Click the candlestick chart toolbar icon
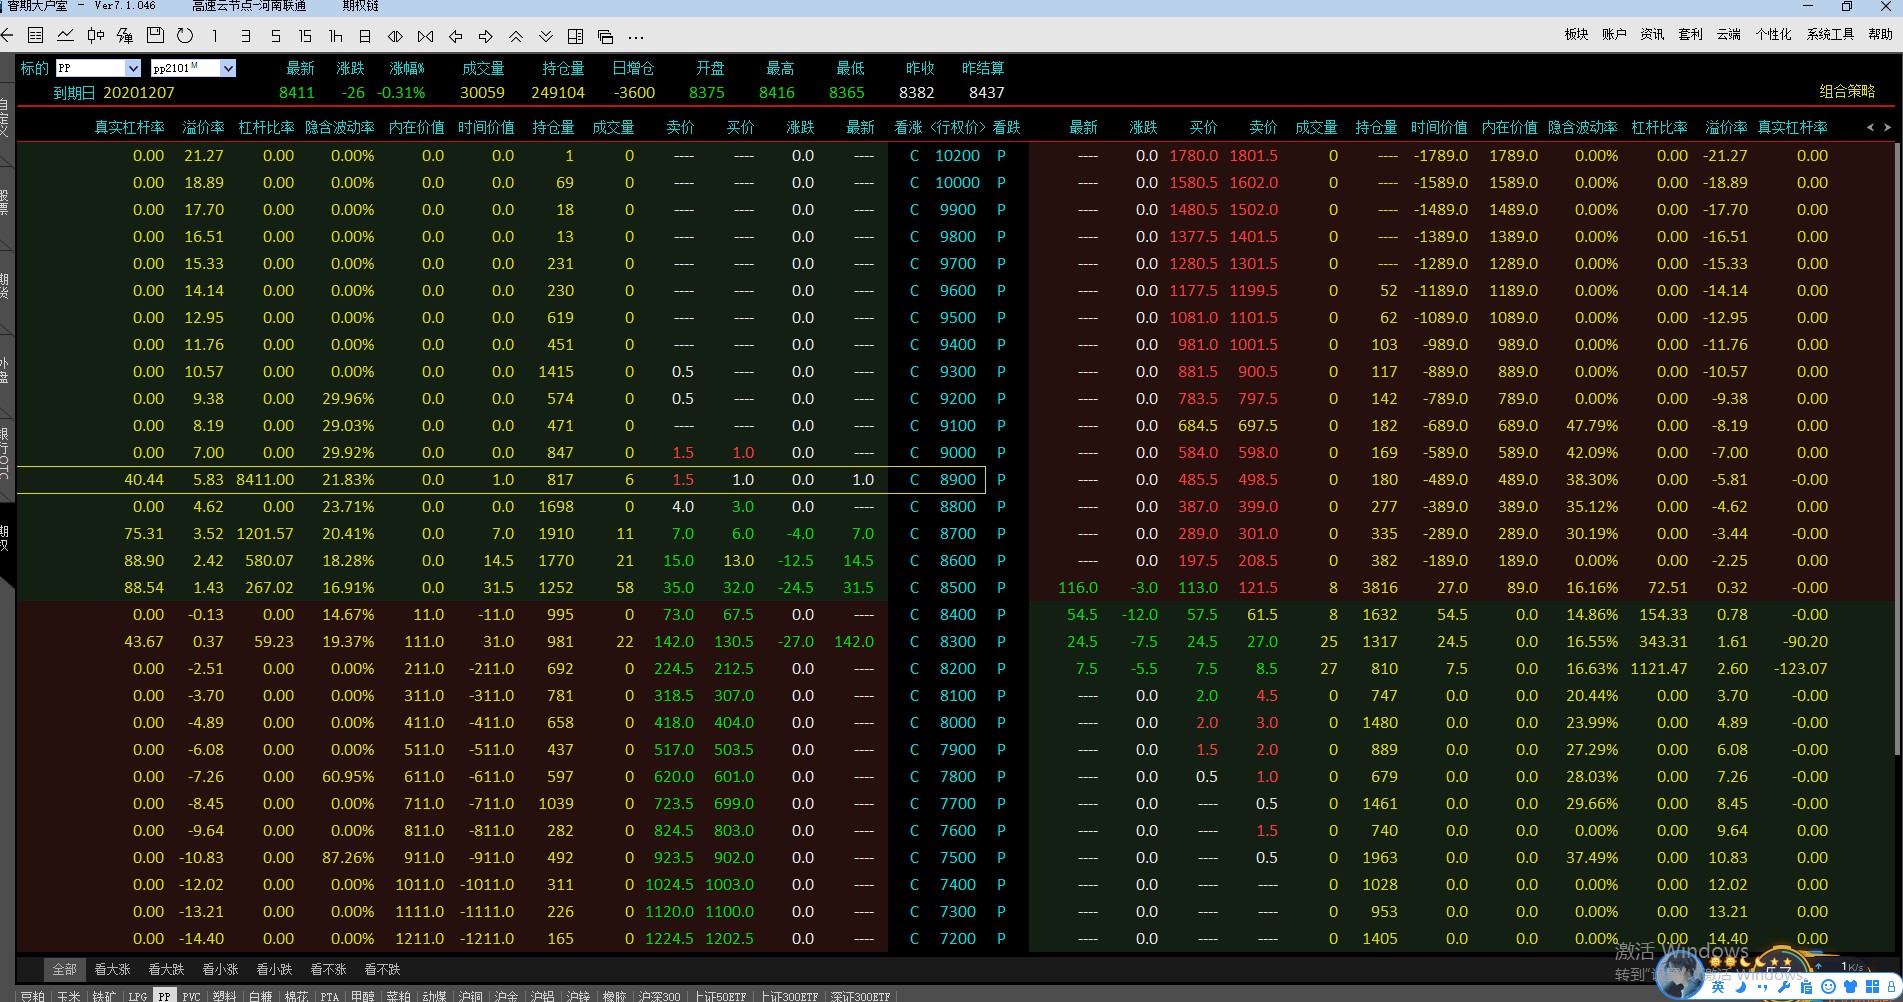The height and width of the screenshot is (1002, 1903). click(x=95, y=36)
